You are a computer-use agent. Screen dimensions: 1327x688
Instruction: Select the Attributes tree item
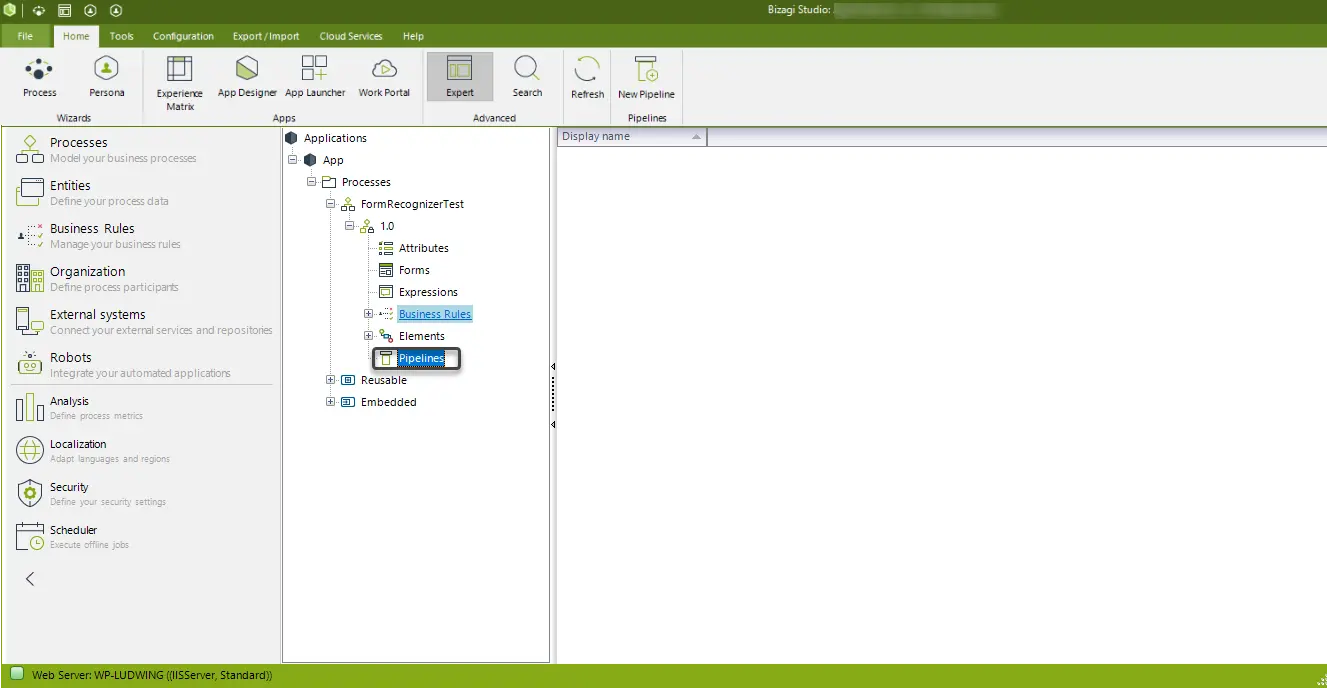(423, 248)
